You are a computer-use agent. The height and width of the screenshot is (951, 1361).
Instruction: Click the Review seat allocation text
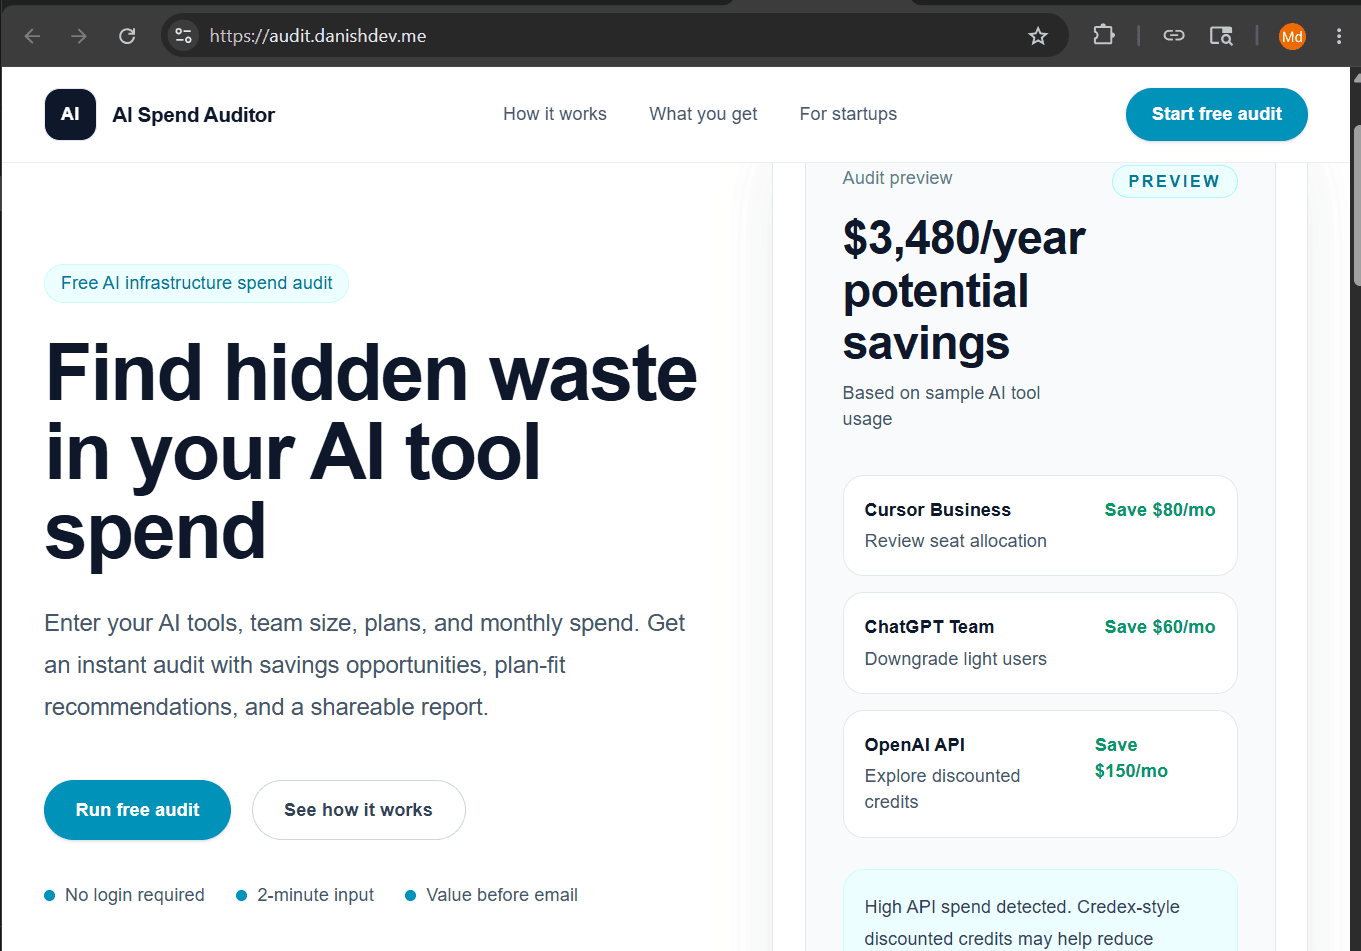tap(955, 541)
